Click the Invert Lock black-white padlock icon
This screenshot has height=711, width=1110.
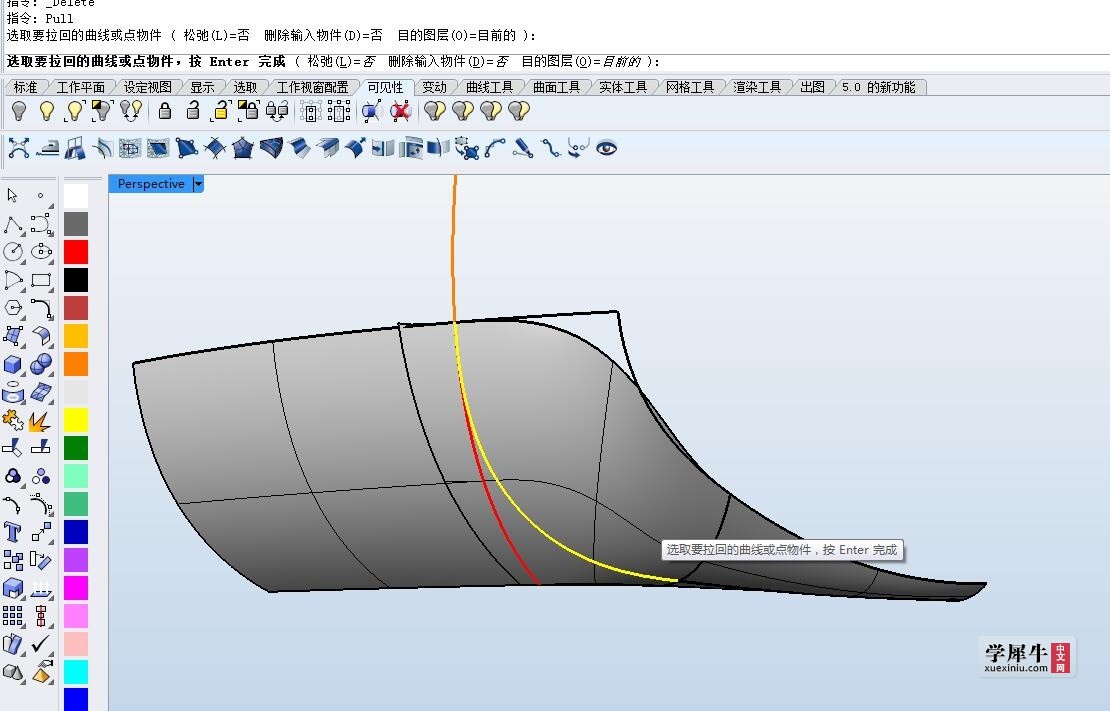pos(248,111)
